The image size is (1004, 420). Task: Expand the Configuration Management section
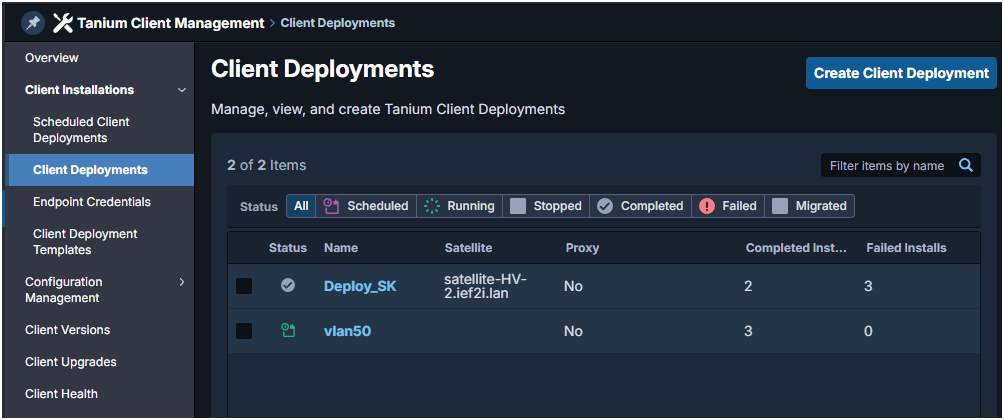coord(181,282)
